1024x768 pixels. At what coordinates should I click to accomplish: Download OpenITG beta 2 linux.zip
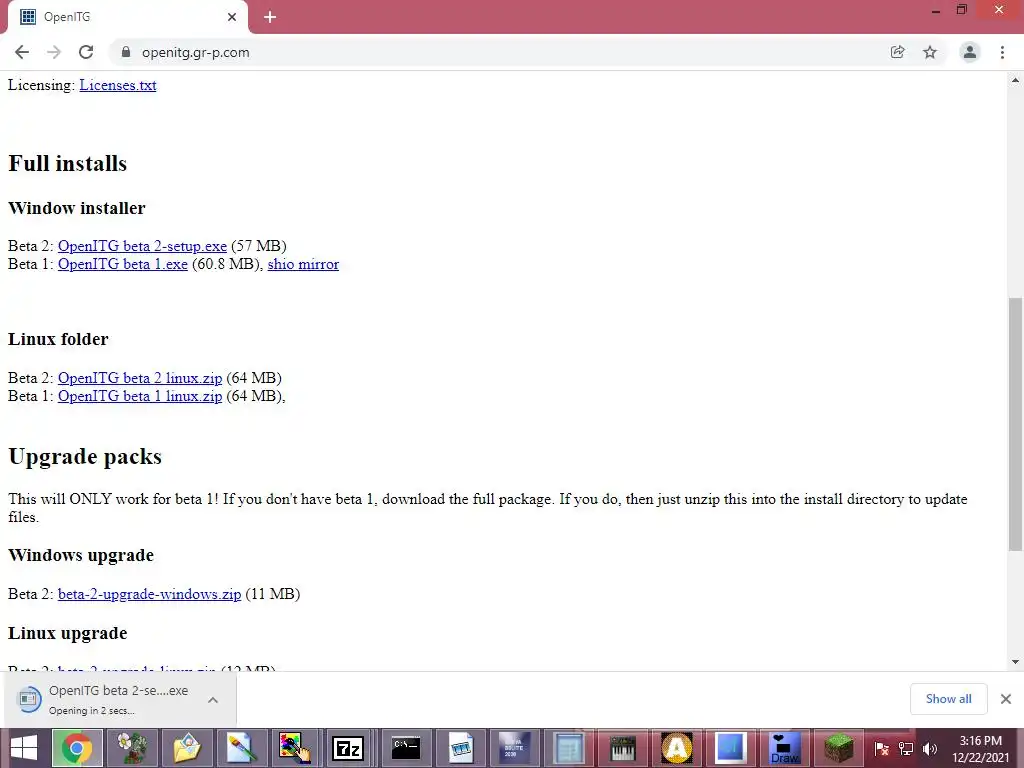pos(140,378)
